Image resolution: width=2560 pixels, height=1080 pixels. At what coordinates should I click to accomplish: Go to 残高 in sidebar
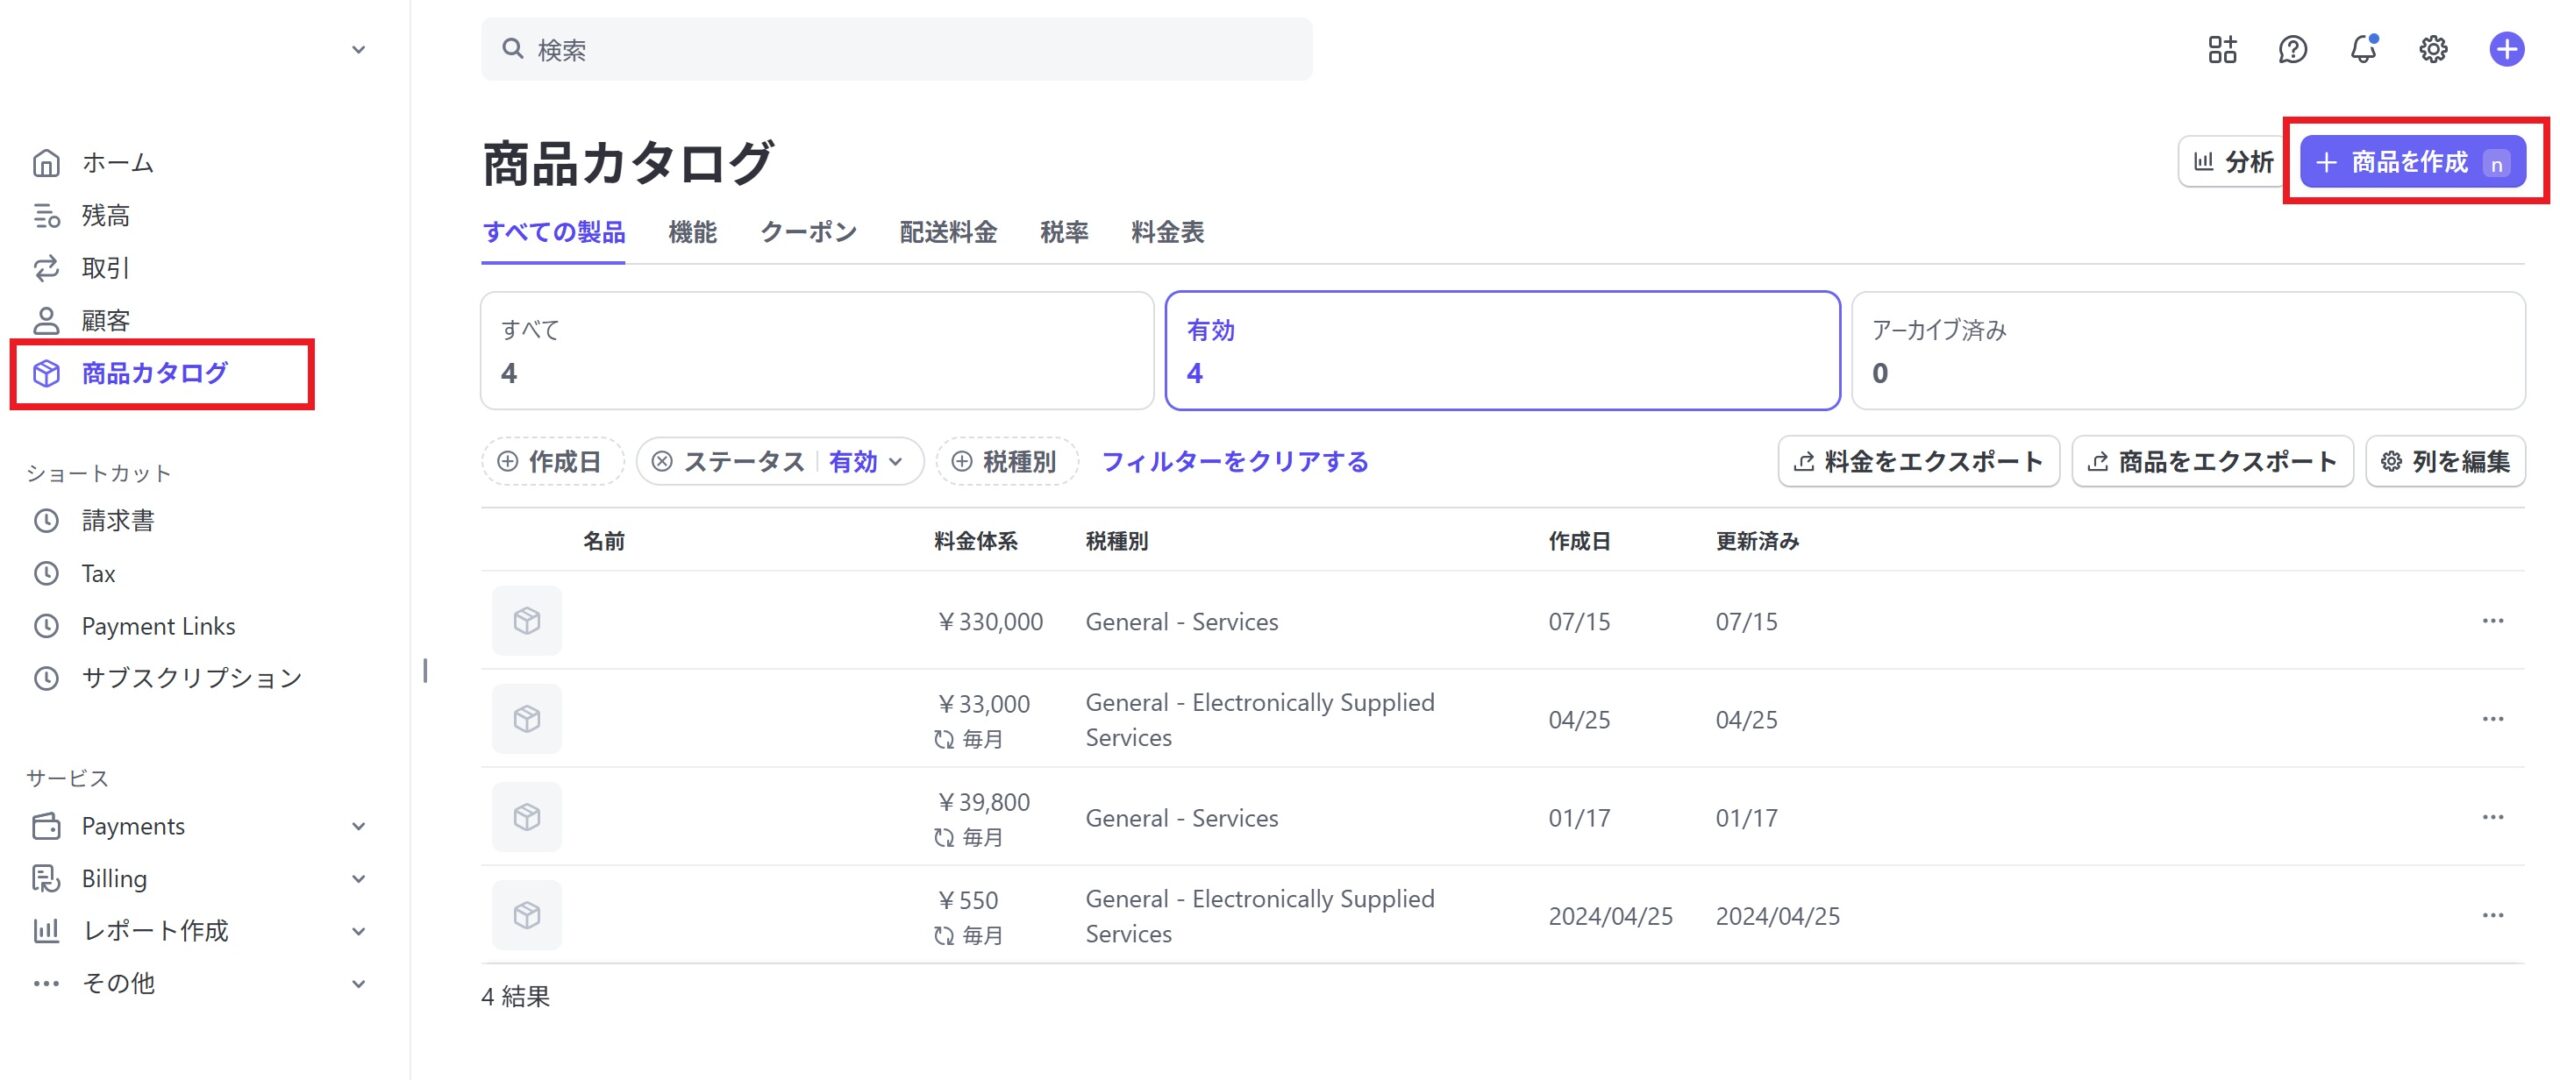point(105,216)
